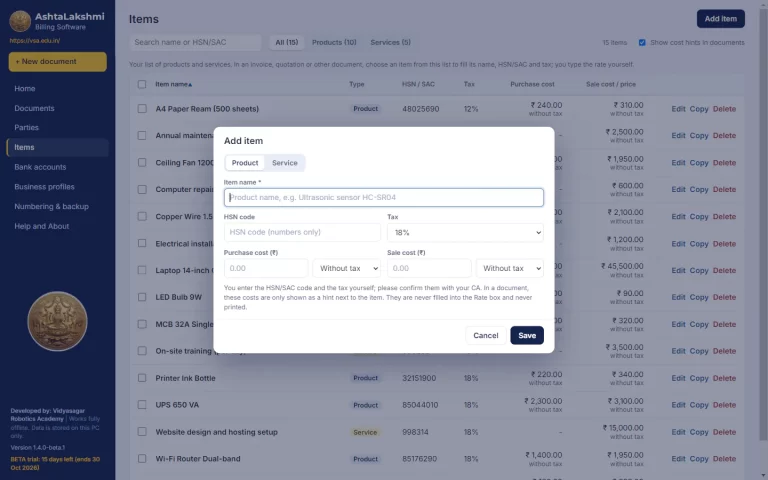This screenshot has height=480, width=768.
Task: Click the Product badge on UPS 650 VA row
Action: (365, 405)
